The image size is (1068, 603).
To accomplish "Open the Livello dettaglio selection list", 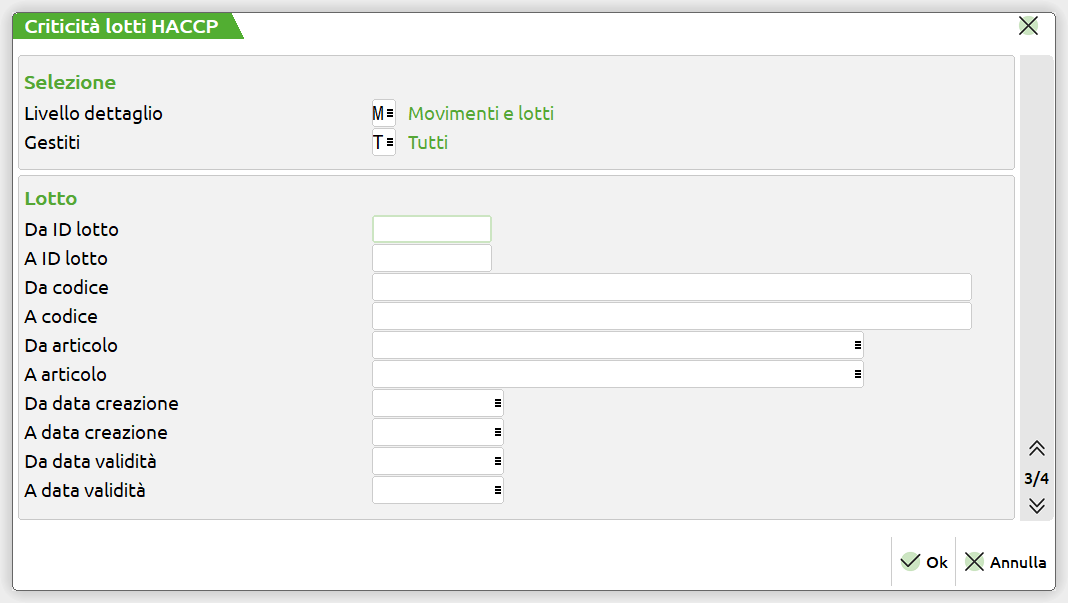I will 389,114.
